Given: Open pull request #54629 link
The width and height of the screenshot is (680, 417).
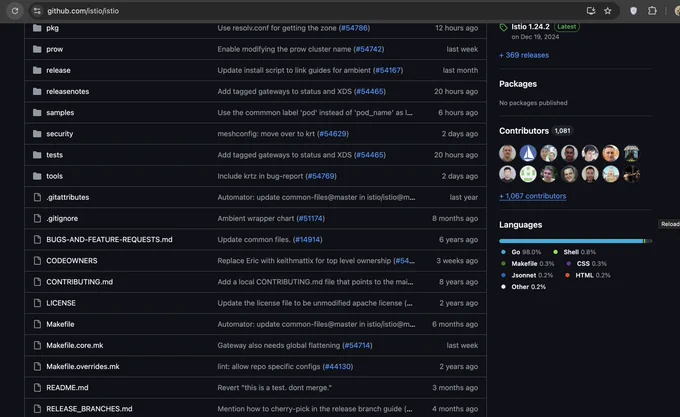Looking at the screenshot, I should [333, 134].
